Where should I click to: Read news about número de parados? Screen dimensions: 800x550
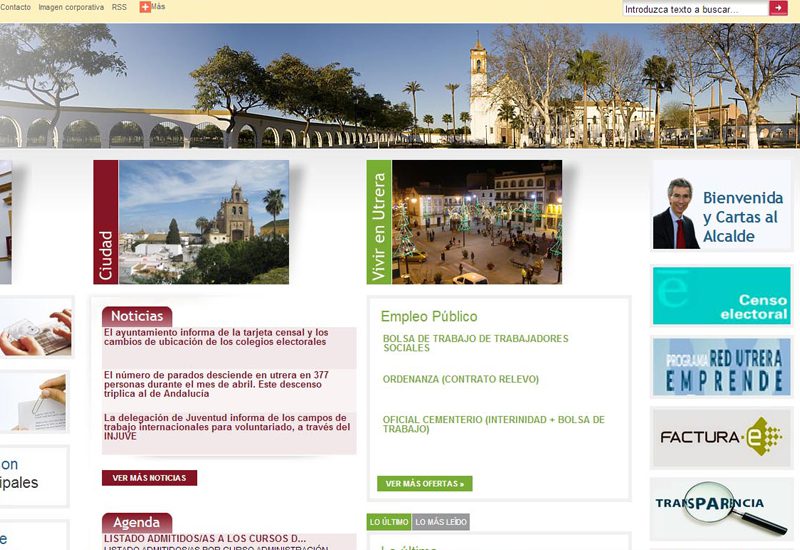click(216, 384)
